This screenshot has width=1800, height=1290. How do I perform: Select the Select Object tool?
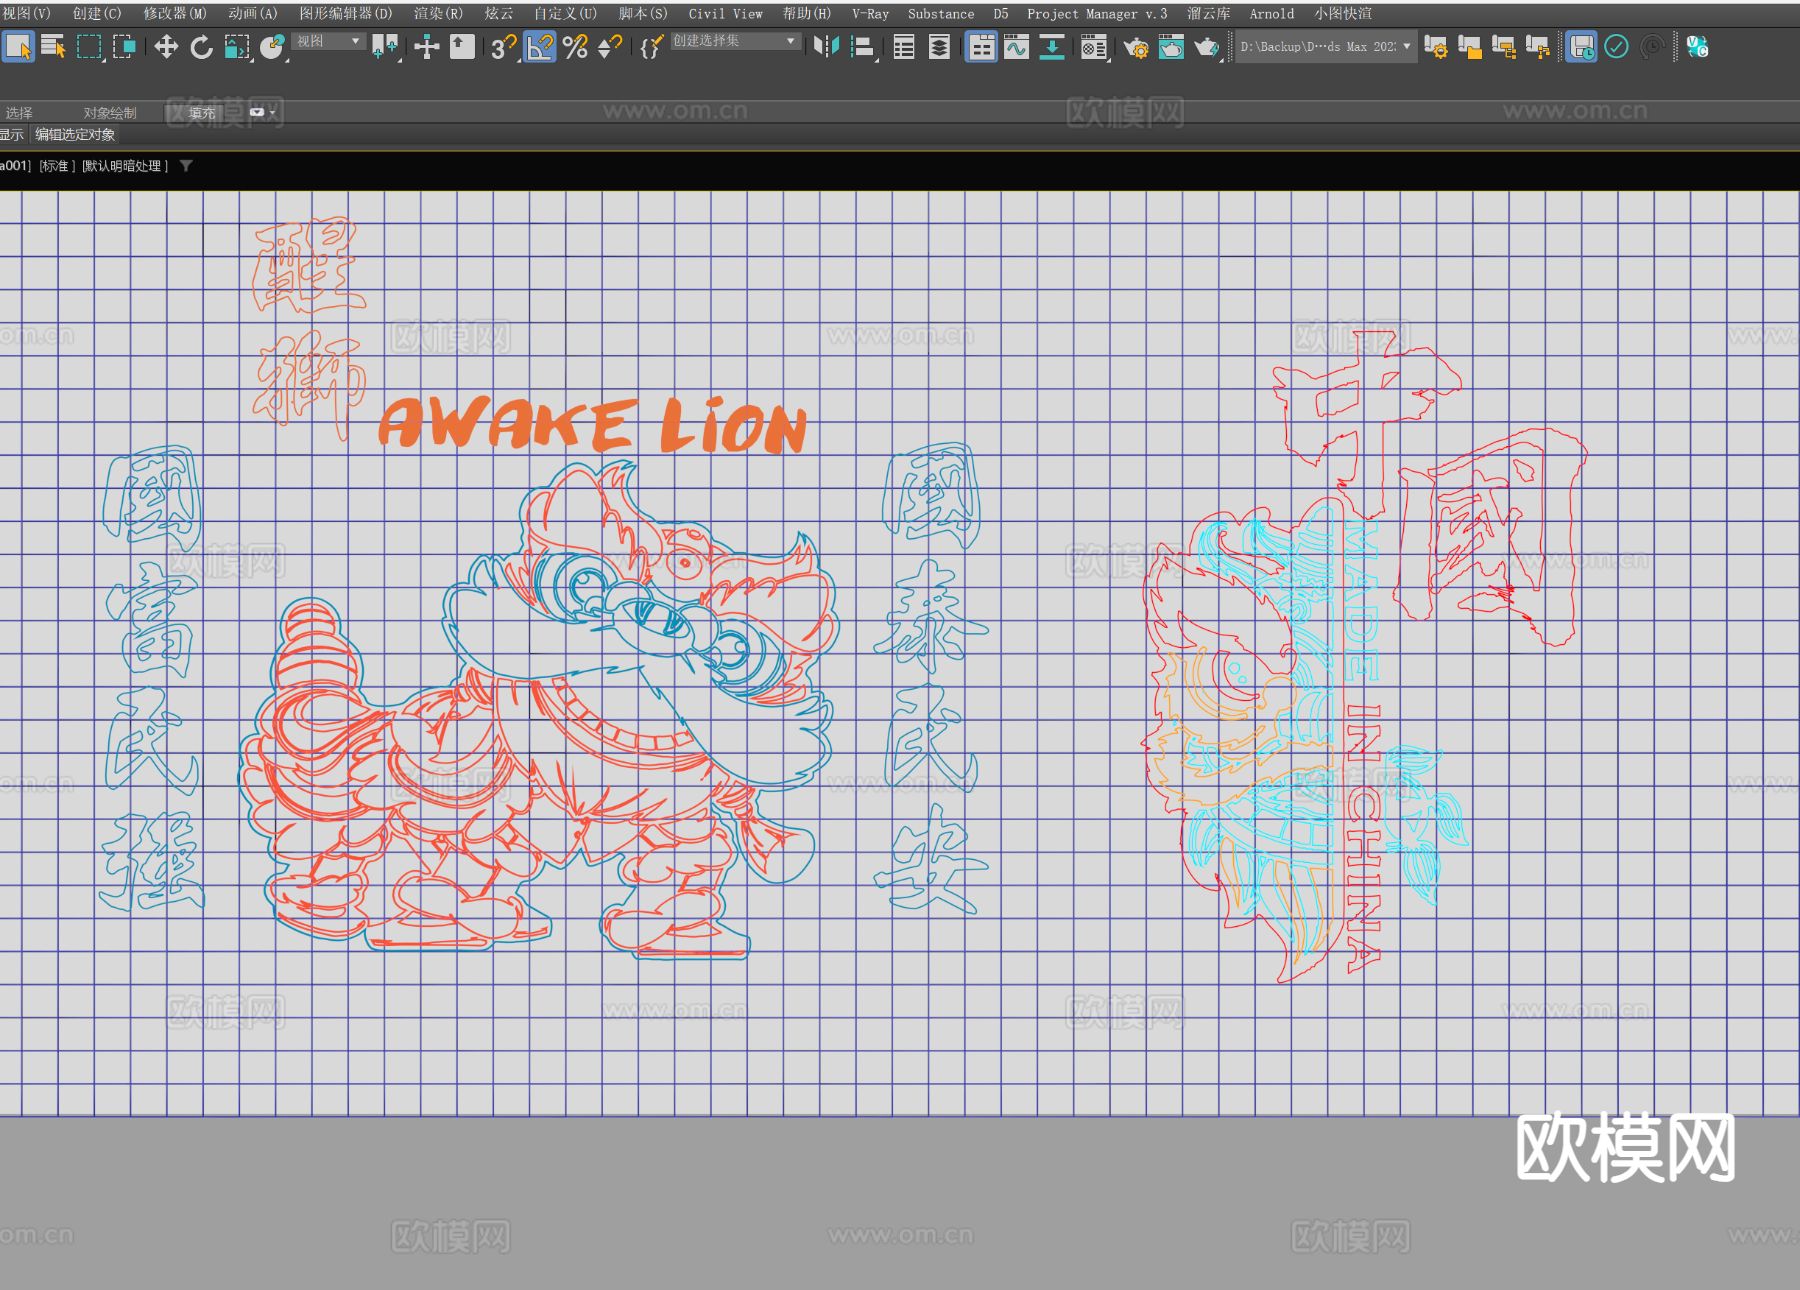point(18,47)
